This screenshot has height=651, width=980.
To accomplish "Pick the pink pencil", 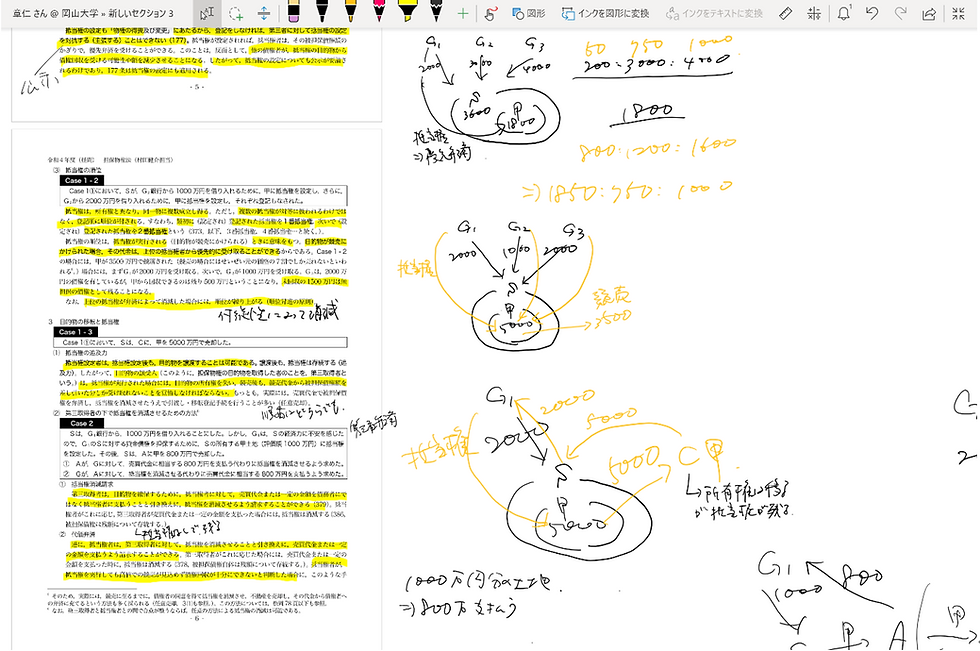I will (x=379, y=12).
